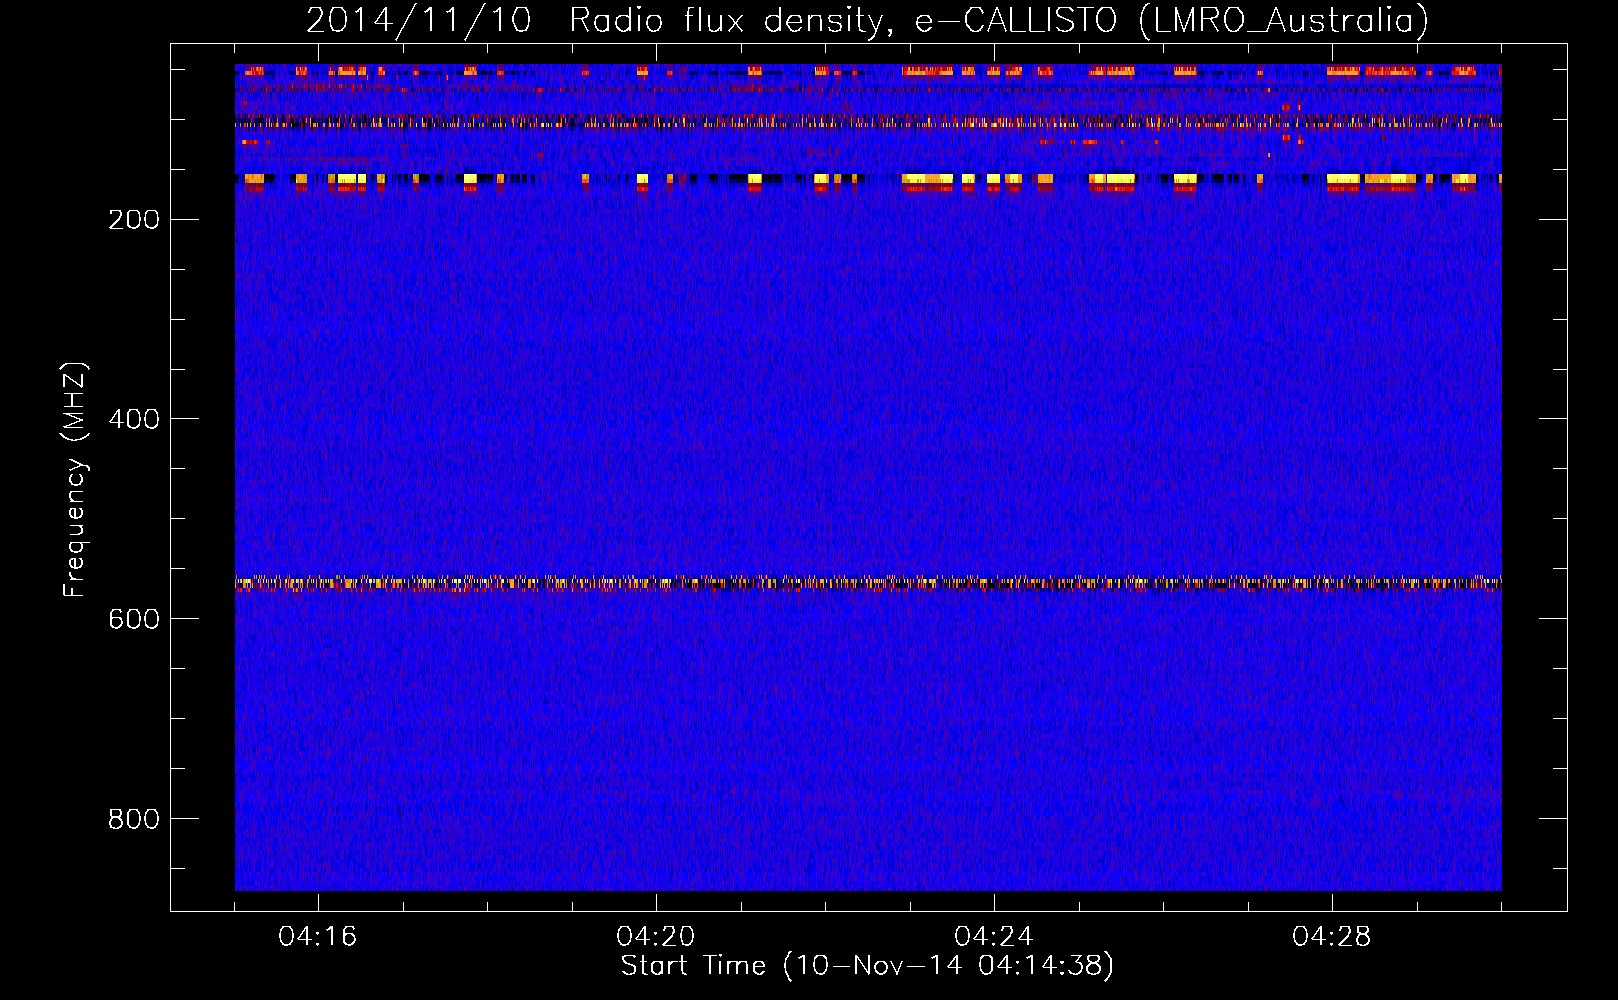Click the bright horizontal interference band near 560 MHz
Viewport: 1618px width, 1000px height.
point(868,583)
